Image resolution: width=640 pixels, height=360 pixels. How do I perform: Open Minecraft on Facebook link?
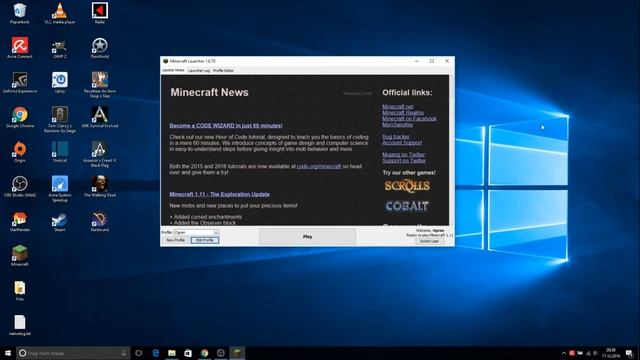coord(409,118)
